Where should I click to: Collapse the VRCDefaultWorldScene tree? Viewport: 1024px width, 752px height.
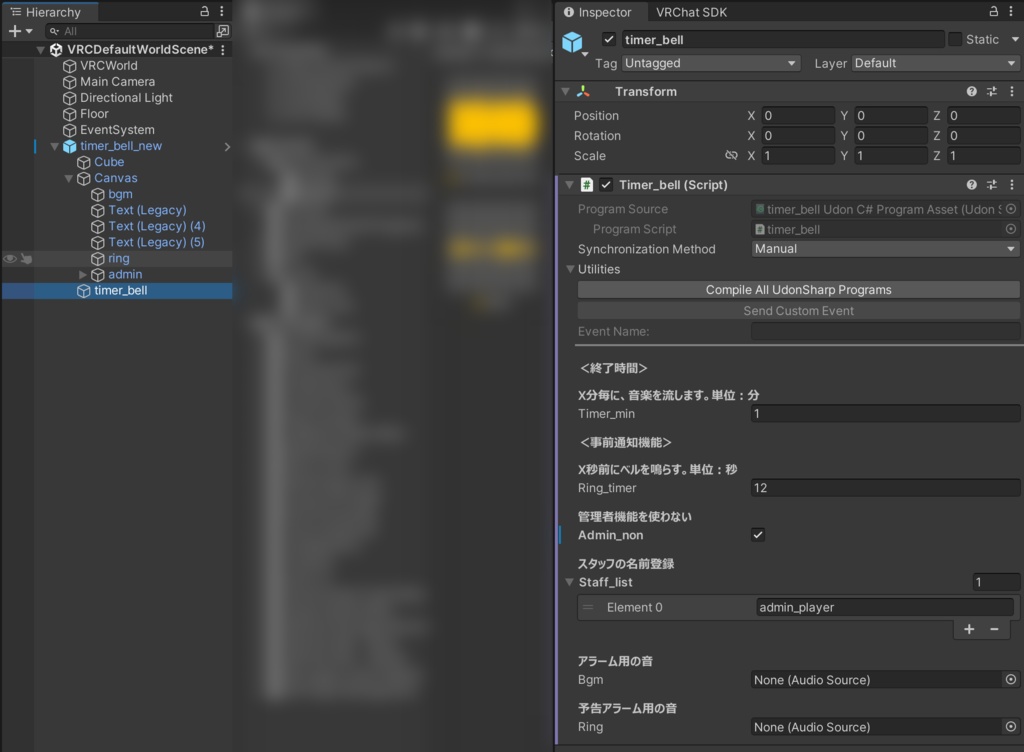(40, 50)
